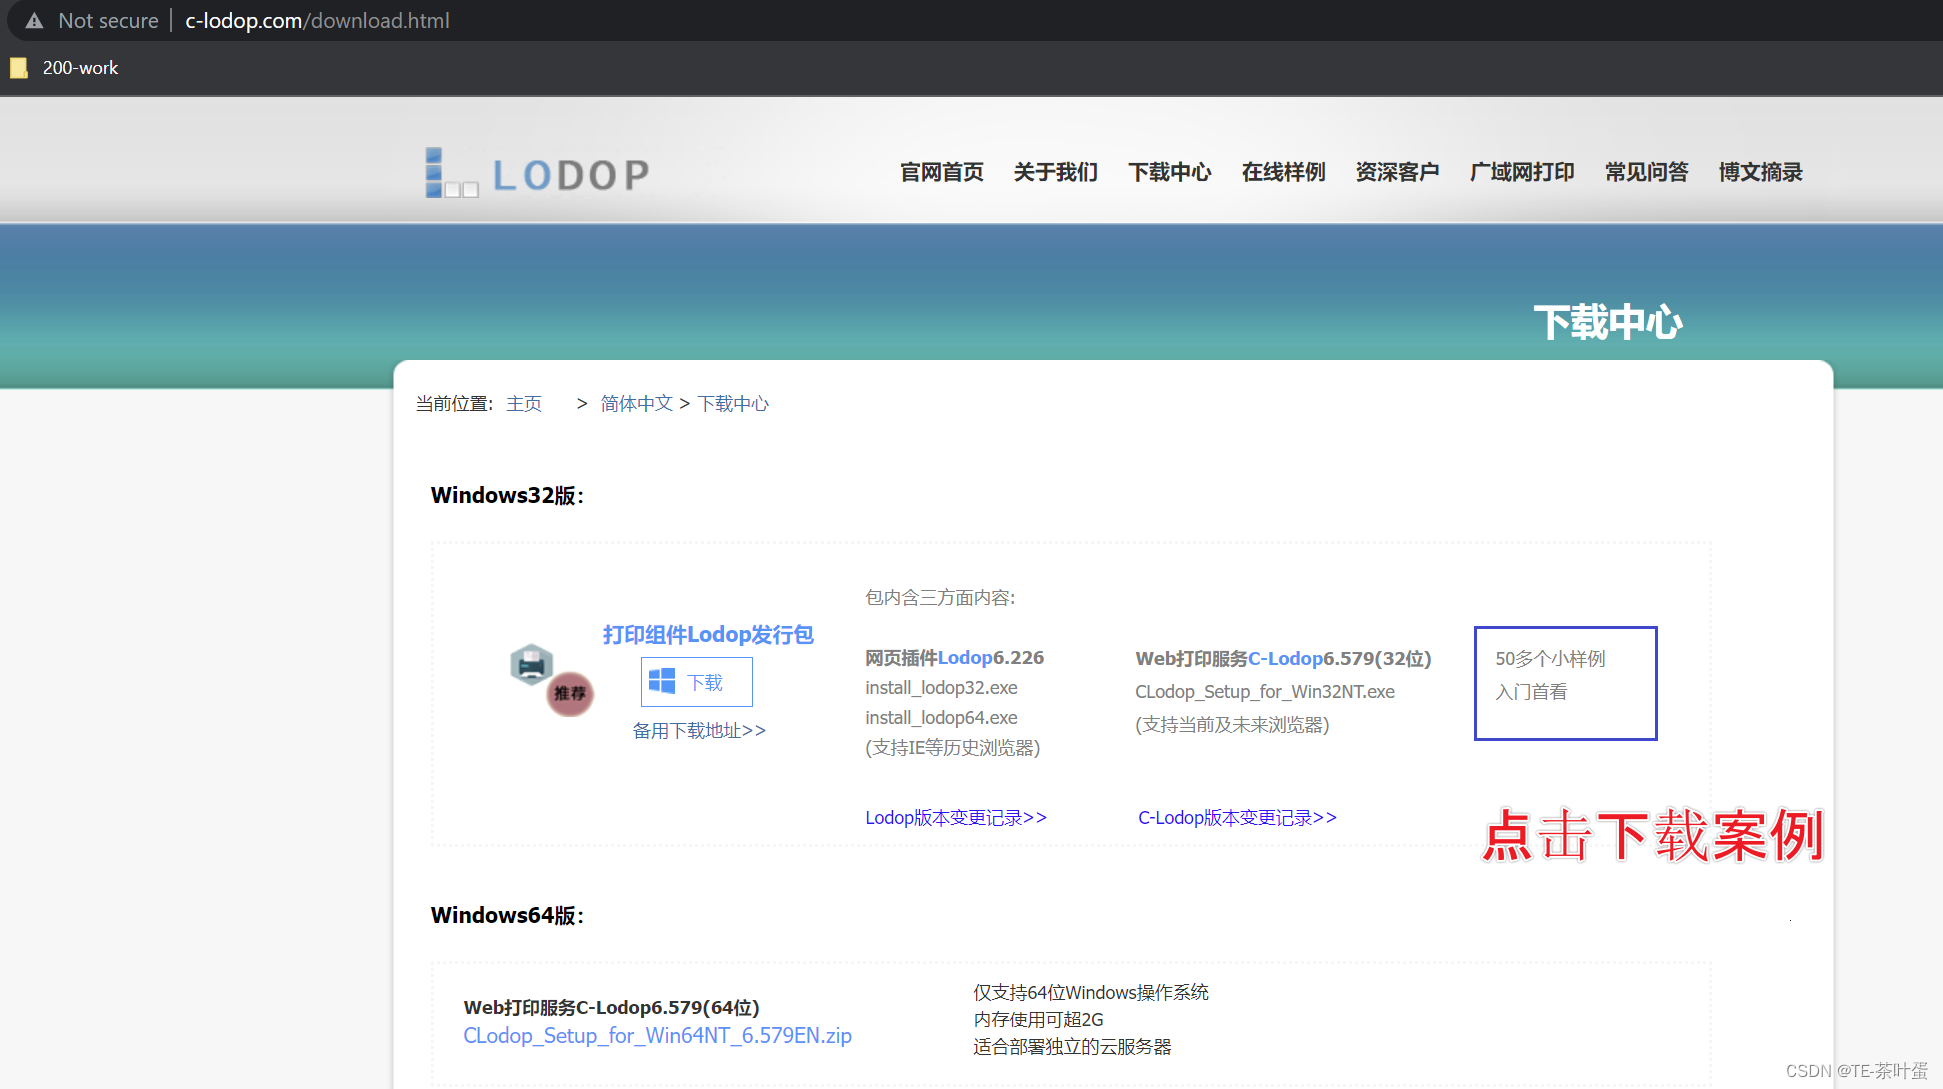Open Lodop版本变更记录>> link
1943x1089 pixels.
[x=955, y=818]
